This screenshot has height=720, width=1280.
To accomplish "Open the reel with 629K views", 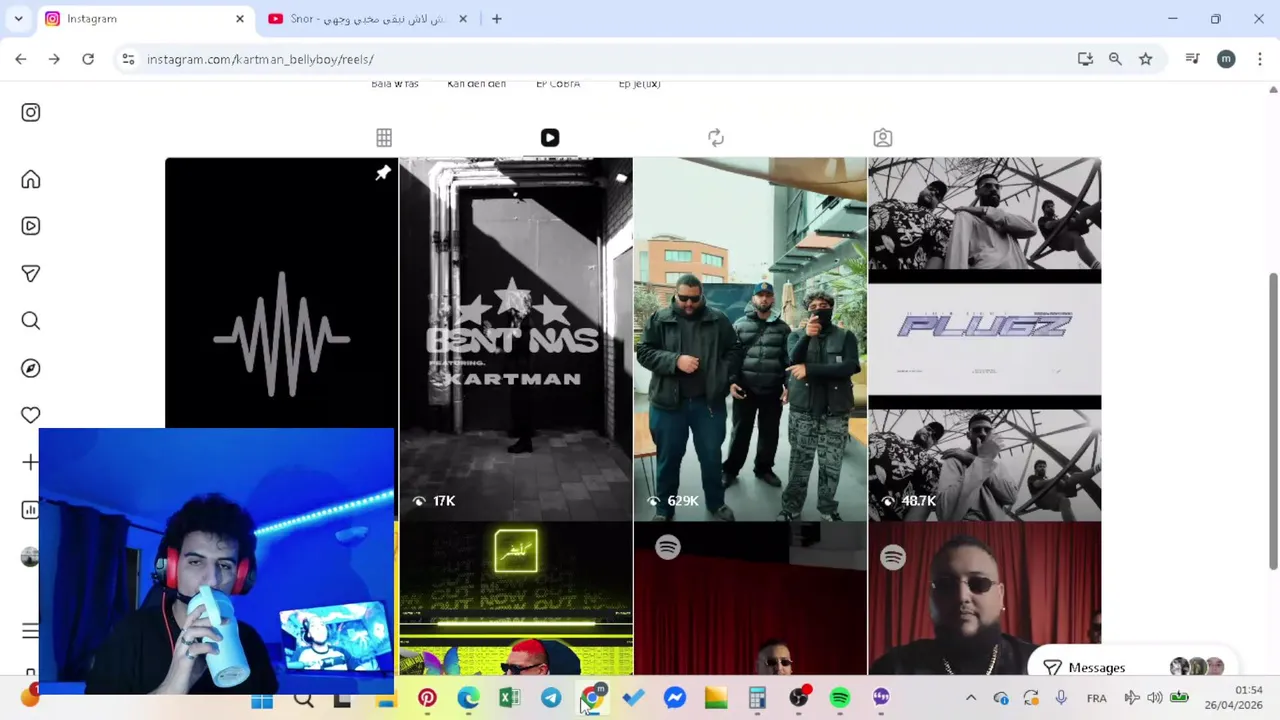I will point(750,339).
